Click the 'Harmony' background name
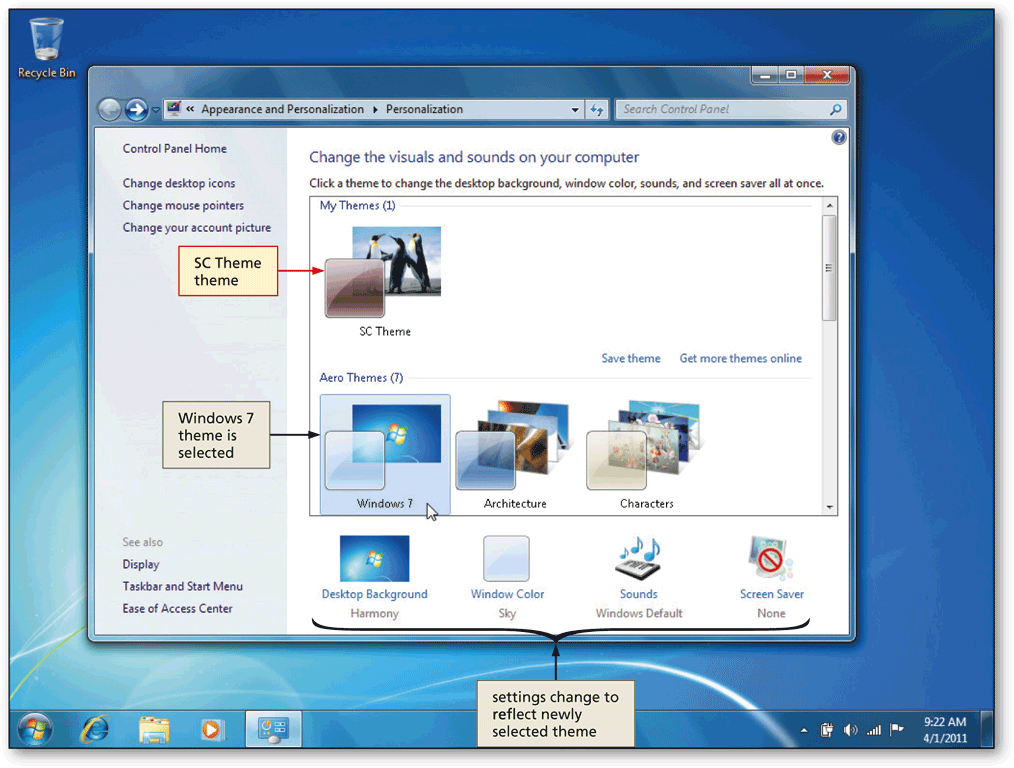 374,613
